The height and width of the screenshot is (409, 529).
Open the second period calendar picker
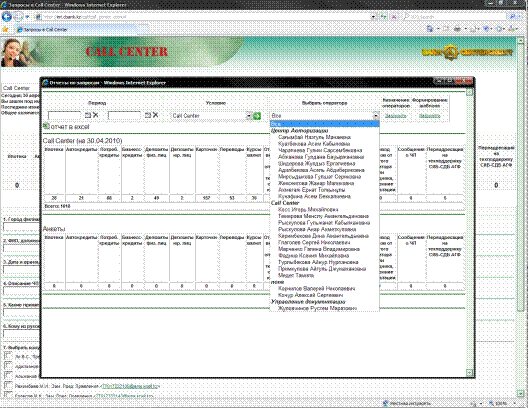(148, 115)
